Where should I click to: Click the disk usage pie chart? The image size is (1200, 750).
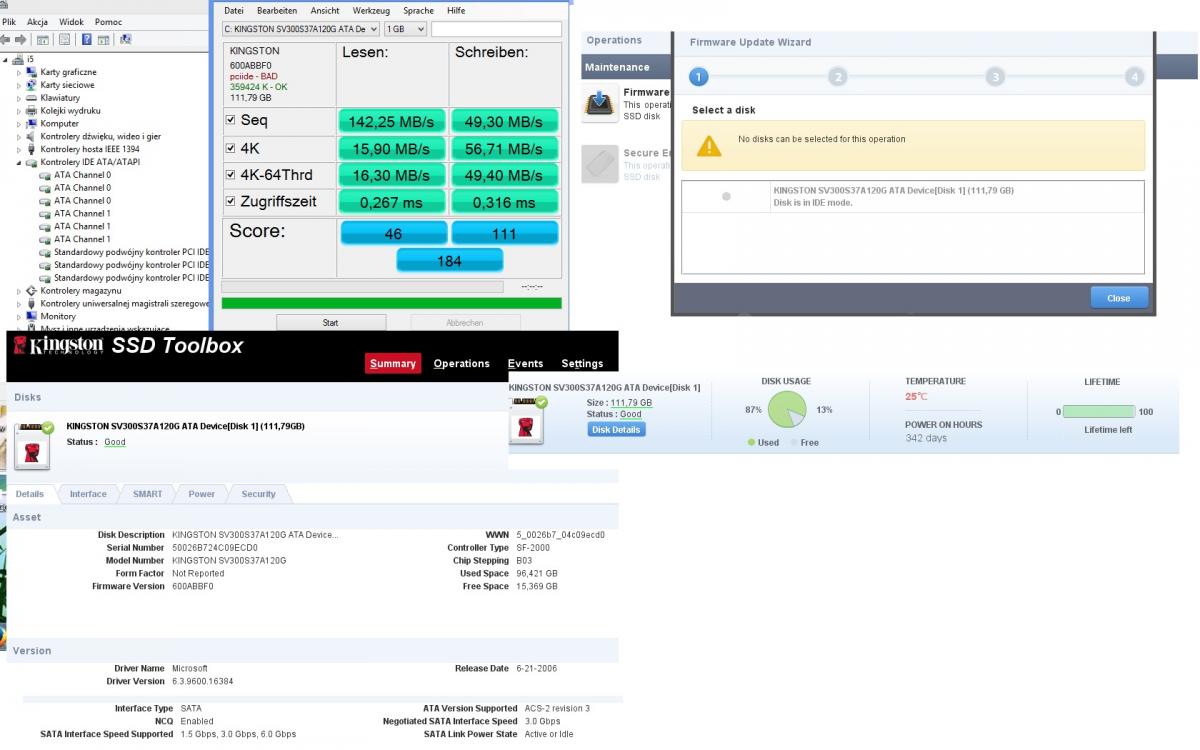786,411
